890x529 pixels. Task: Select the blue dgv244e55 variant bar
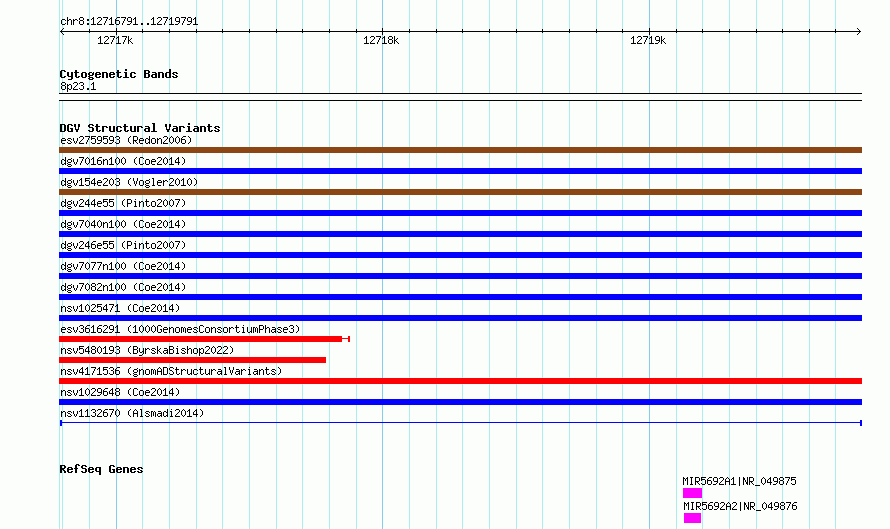[460, 213]
